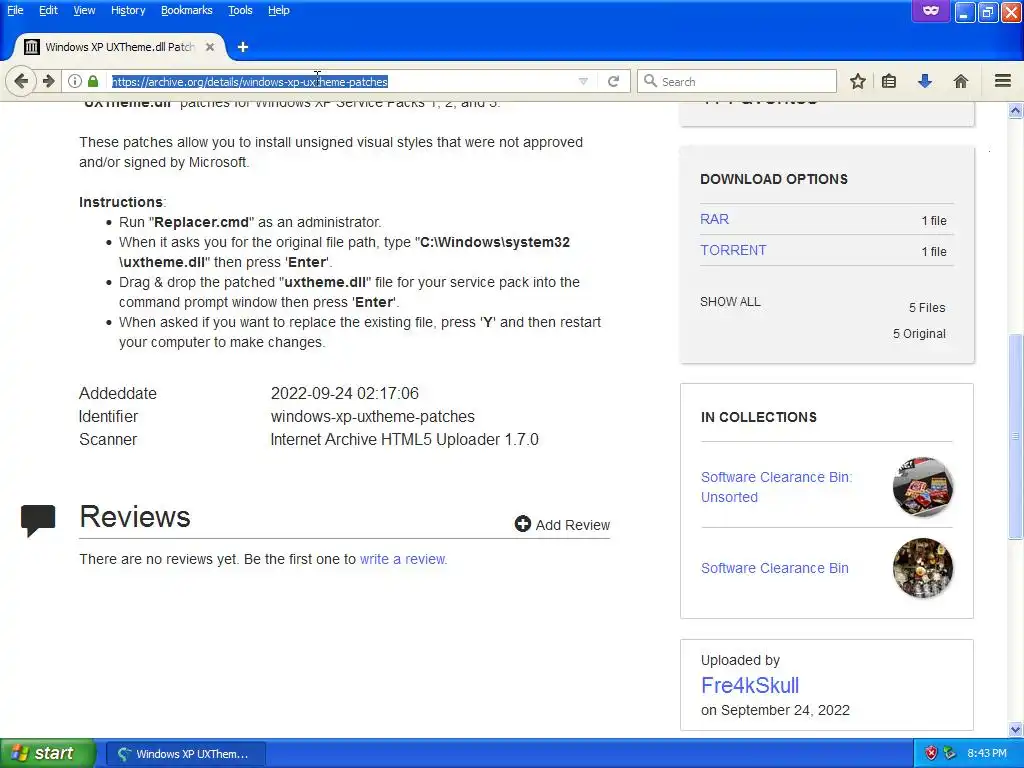Click the IN COLLECTIONS heading
The width and height of the screenshot is (1024, 768).
759,417
